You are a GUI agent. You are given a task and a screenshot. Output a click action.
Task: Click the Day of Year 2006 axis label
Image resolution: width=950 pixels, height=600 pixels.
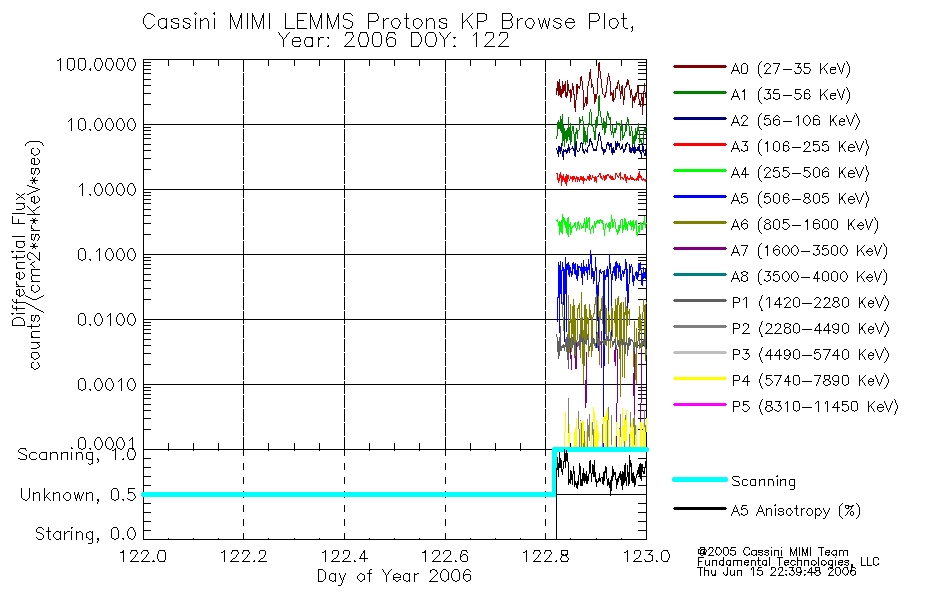[x=394, y=576]
